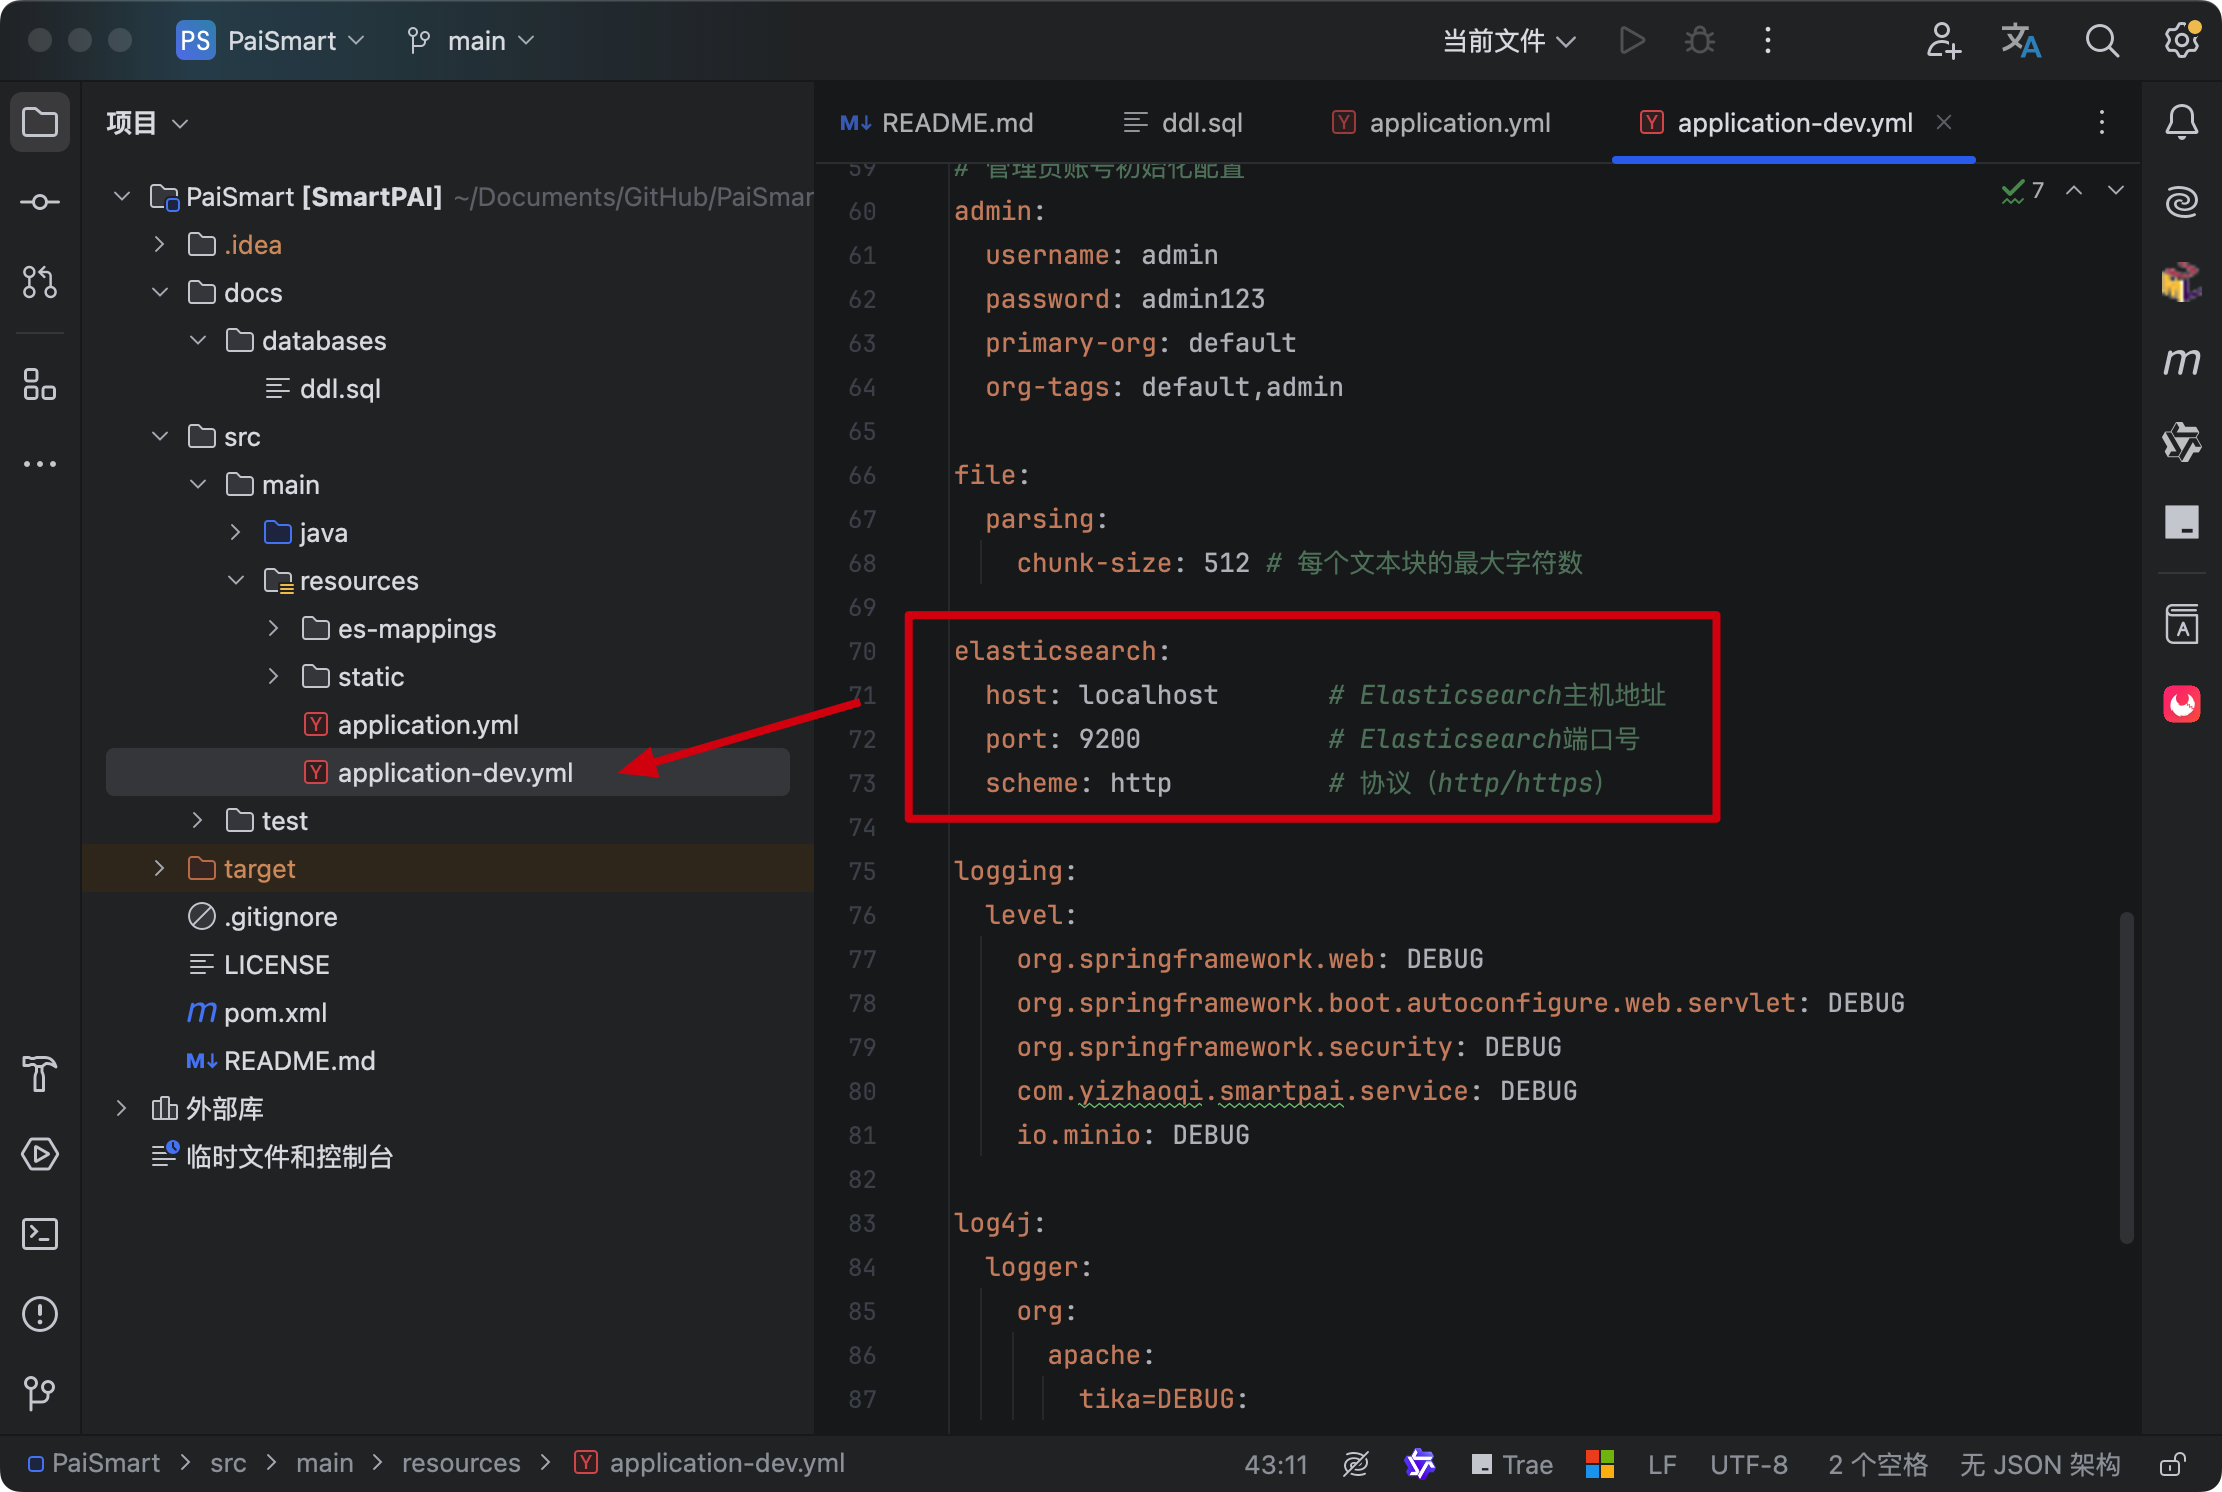Open the Pull Requests tool window
The width and height of the screenshot is (2222, 1492).
coord(40,283)
